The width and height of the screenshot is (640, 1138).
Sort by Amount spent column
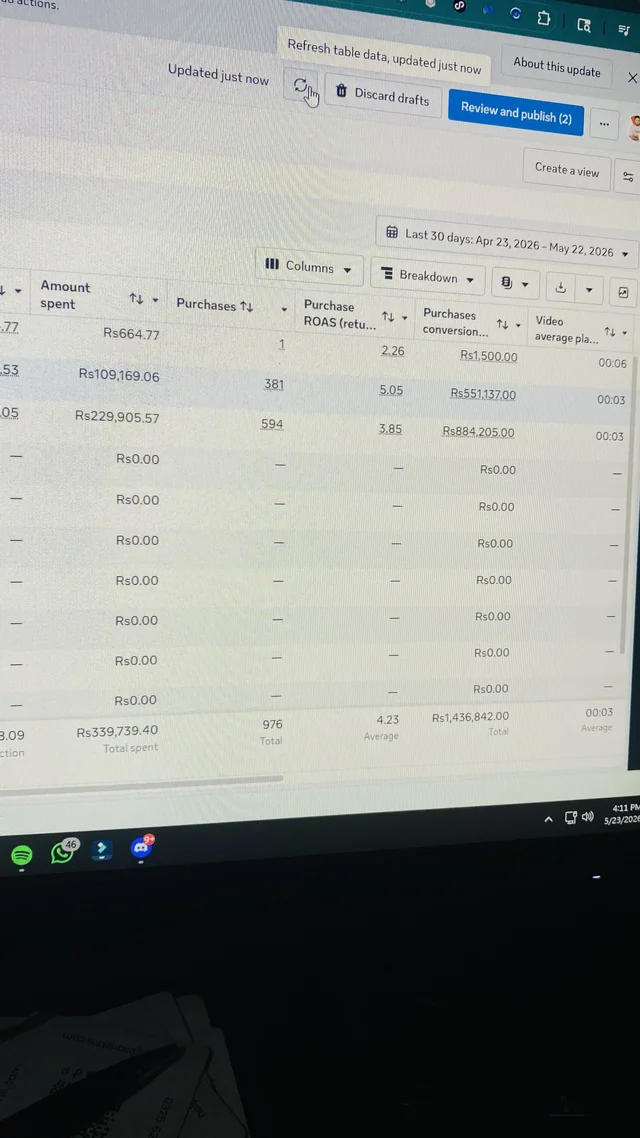coord(136,298)
